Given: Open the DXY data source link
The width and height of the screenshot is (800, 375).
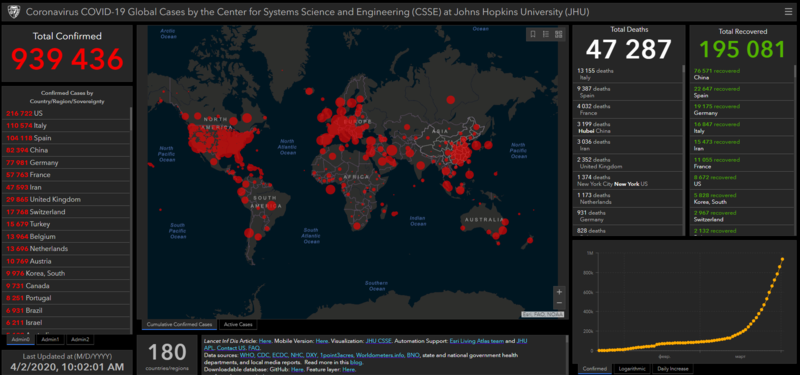Looking at the screenshot, I should tap(311, 355).
